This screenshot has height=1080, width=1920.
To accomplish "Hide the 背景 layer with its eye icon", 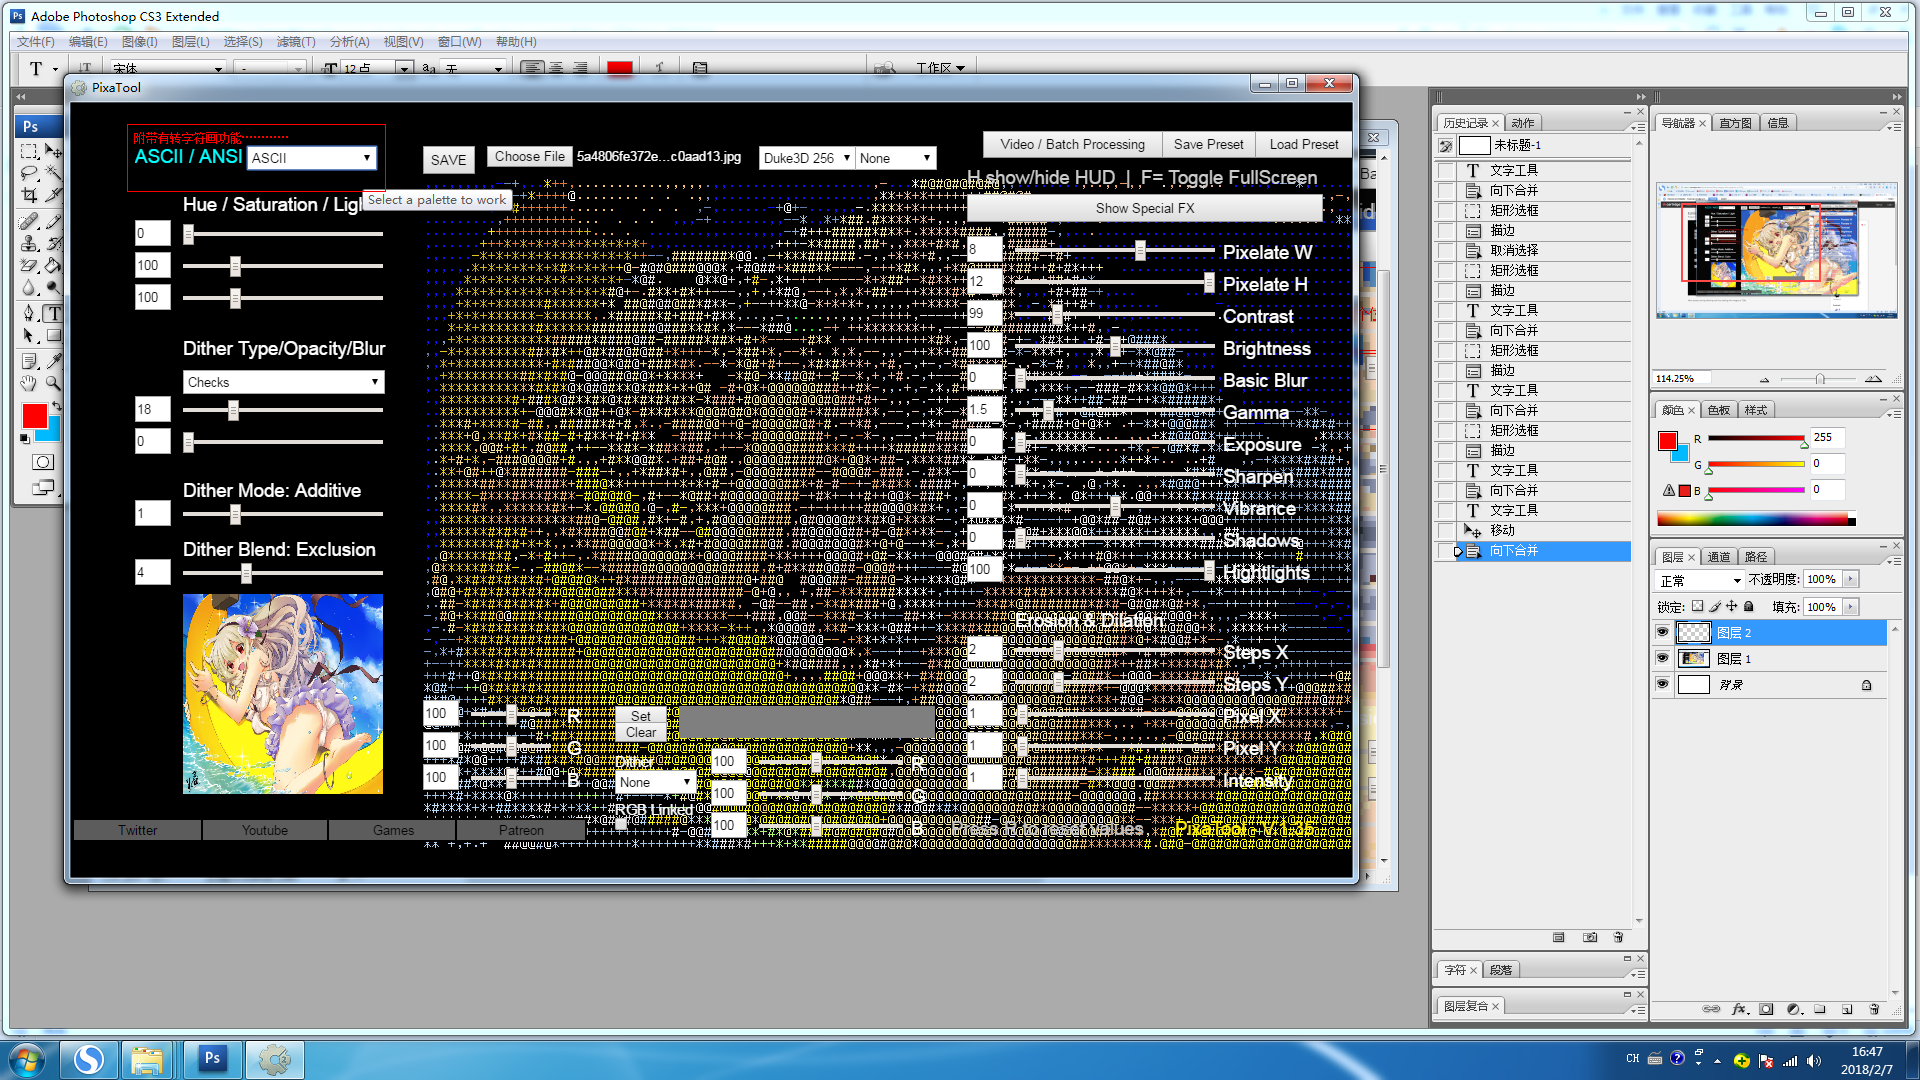I will (x=1662, y=684).
